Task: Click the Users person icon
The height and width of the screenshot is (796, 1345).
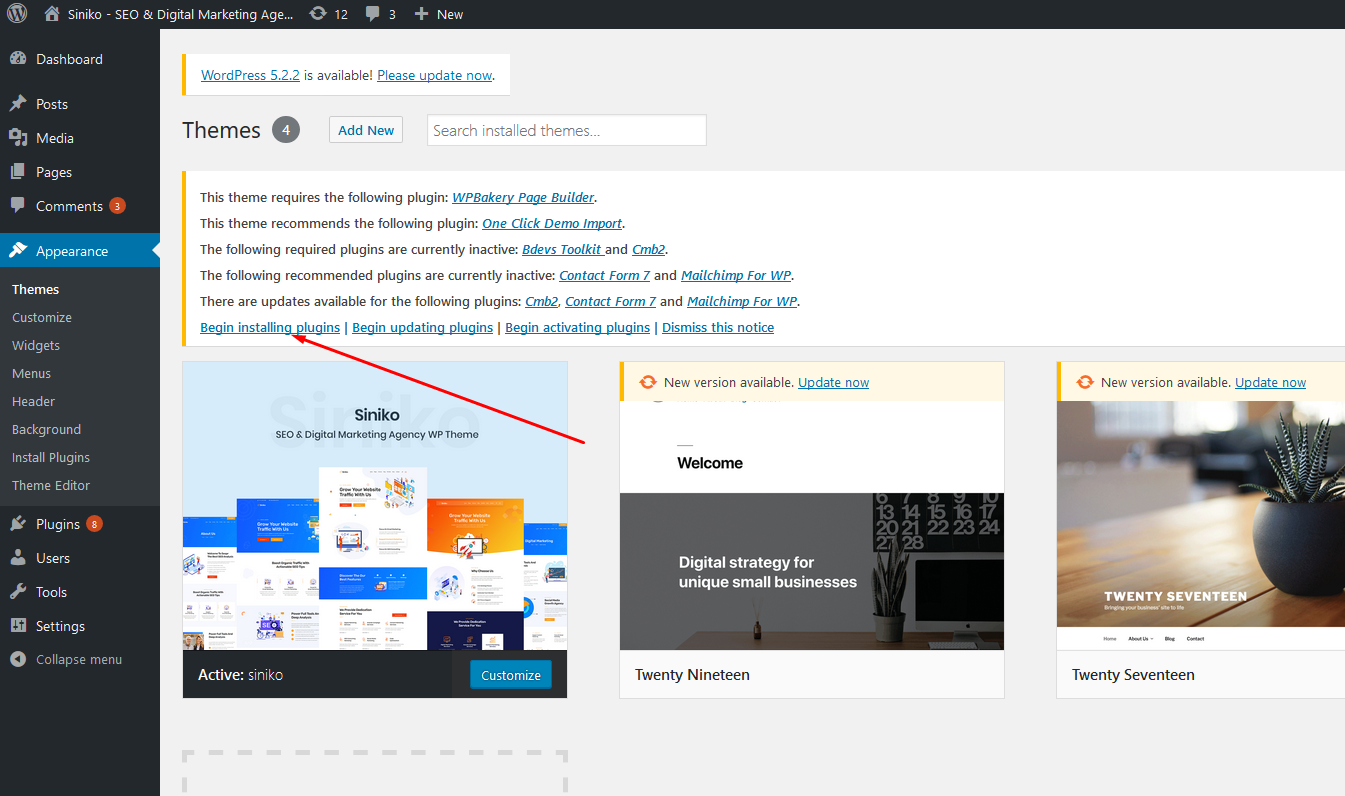Action: click(x=18, y=558)
